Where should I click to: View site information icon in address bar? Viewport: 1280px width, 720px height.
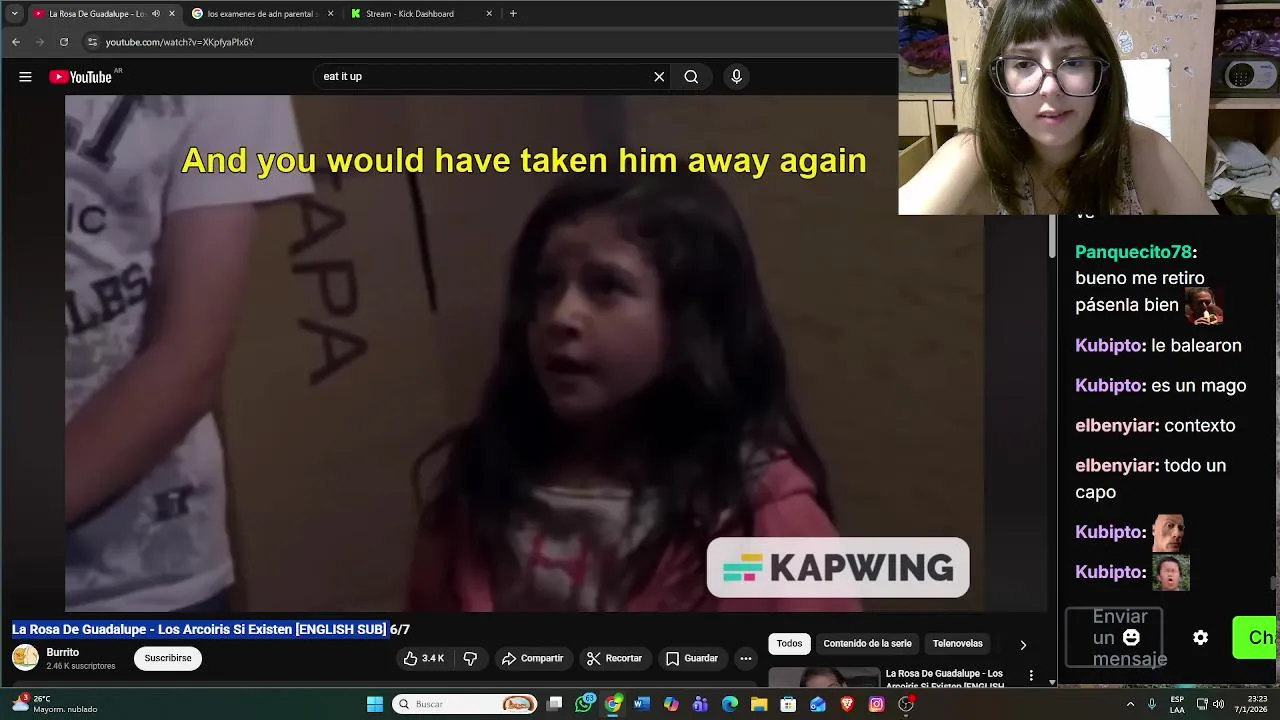[x=92, y=42]
